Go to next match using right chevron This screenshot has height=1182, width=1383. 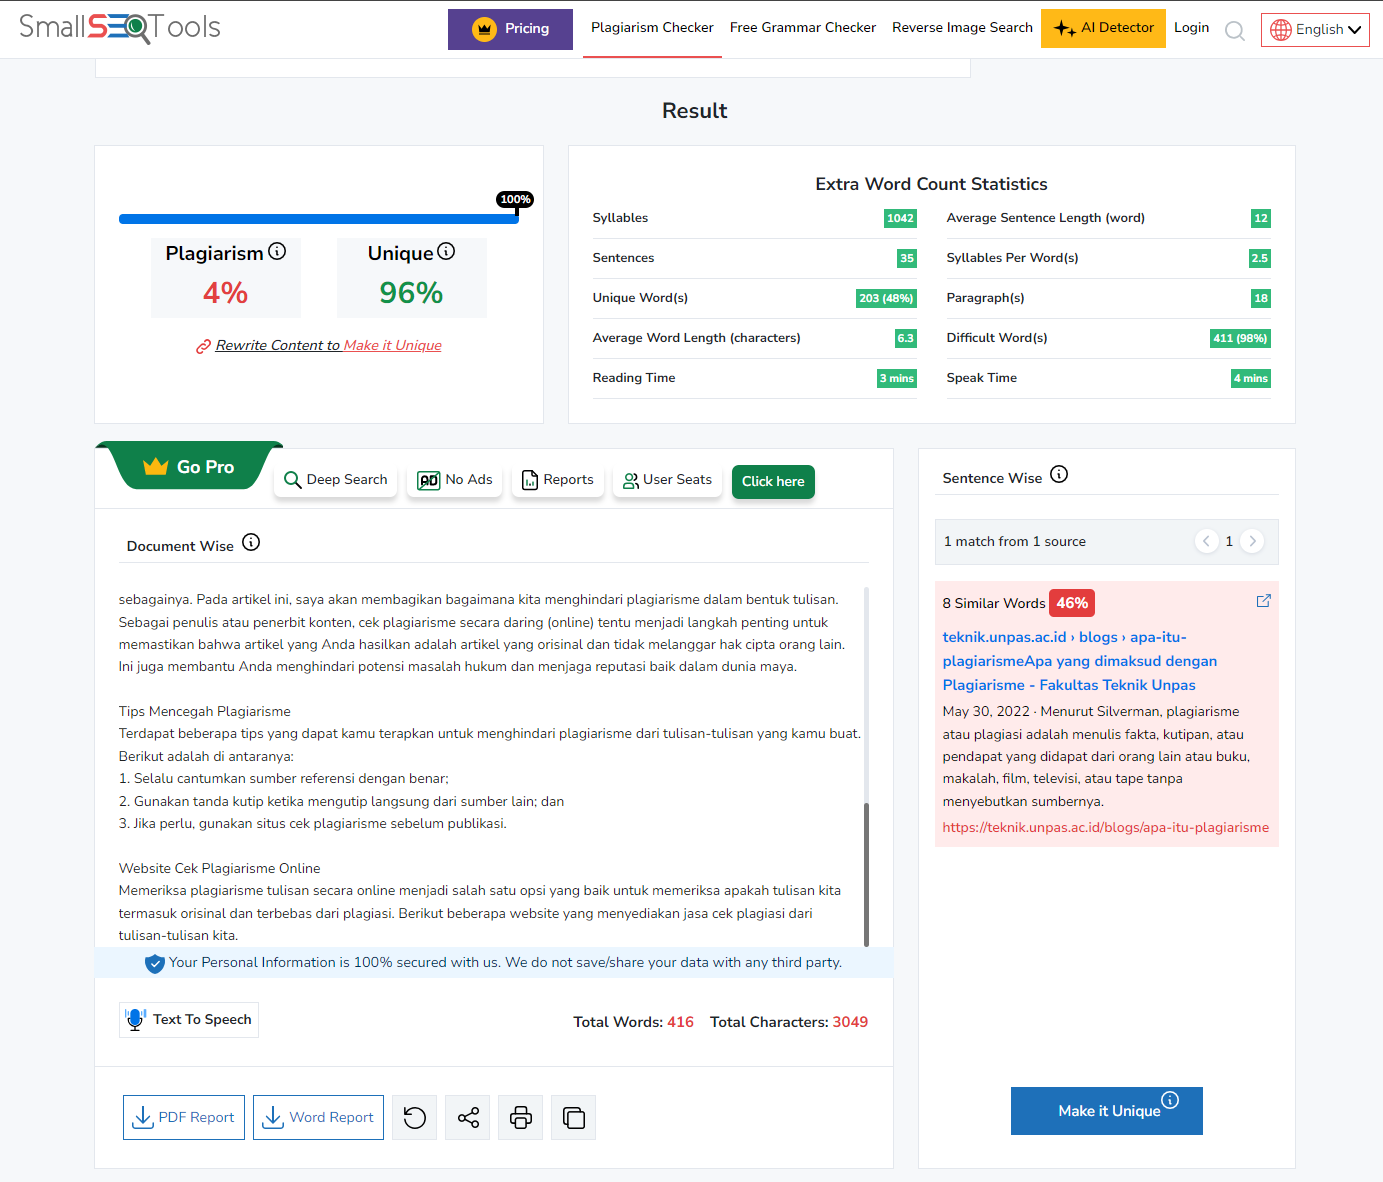1252,541
